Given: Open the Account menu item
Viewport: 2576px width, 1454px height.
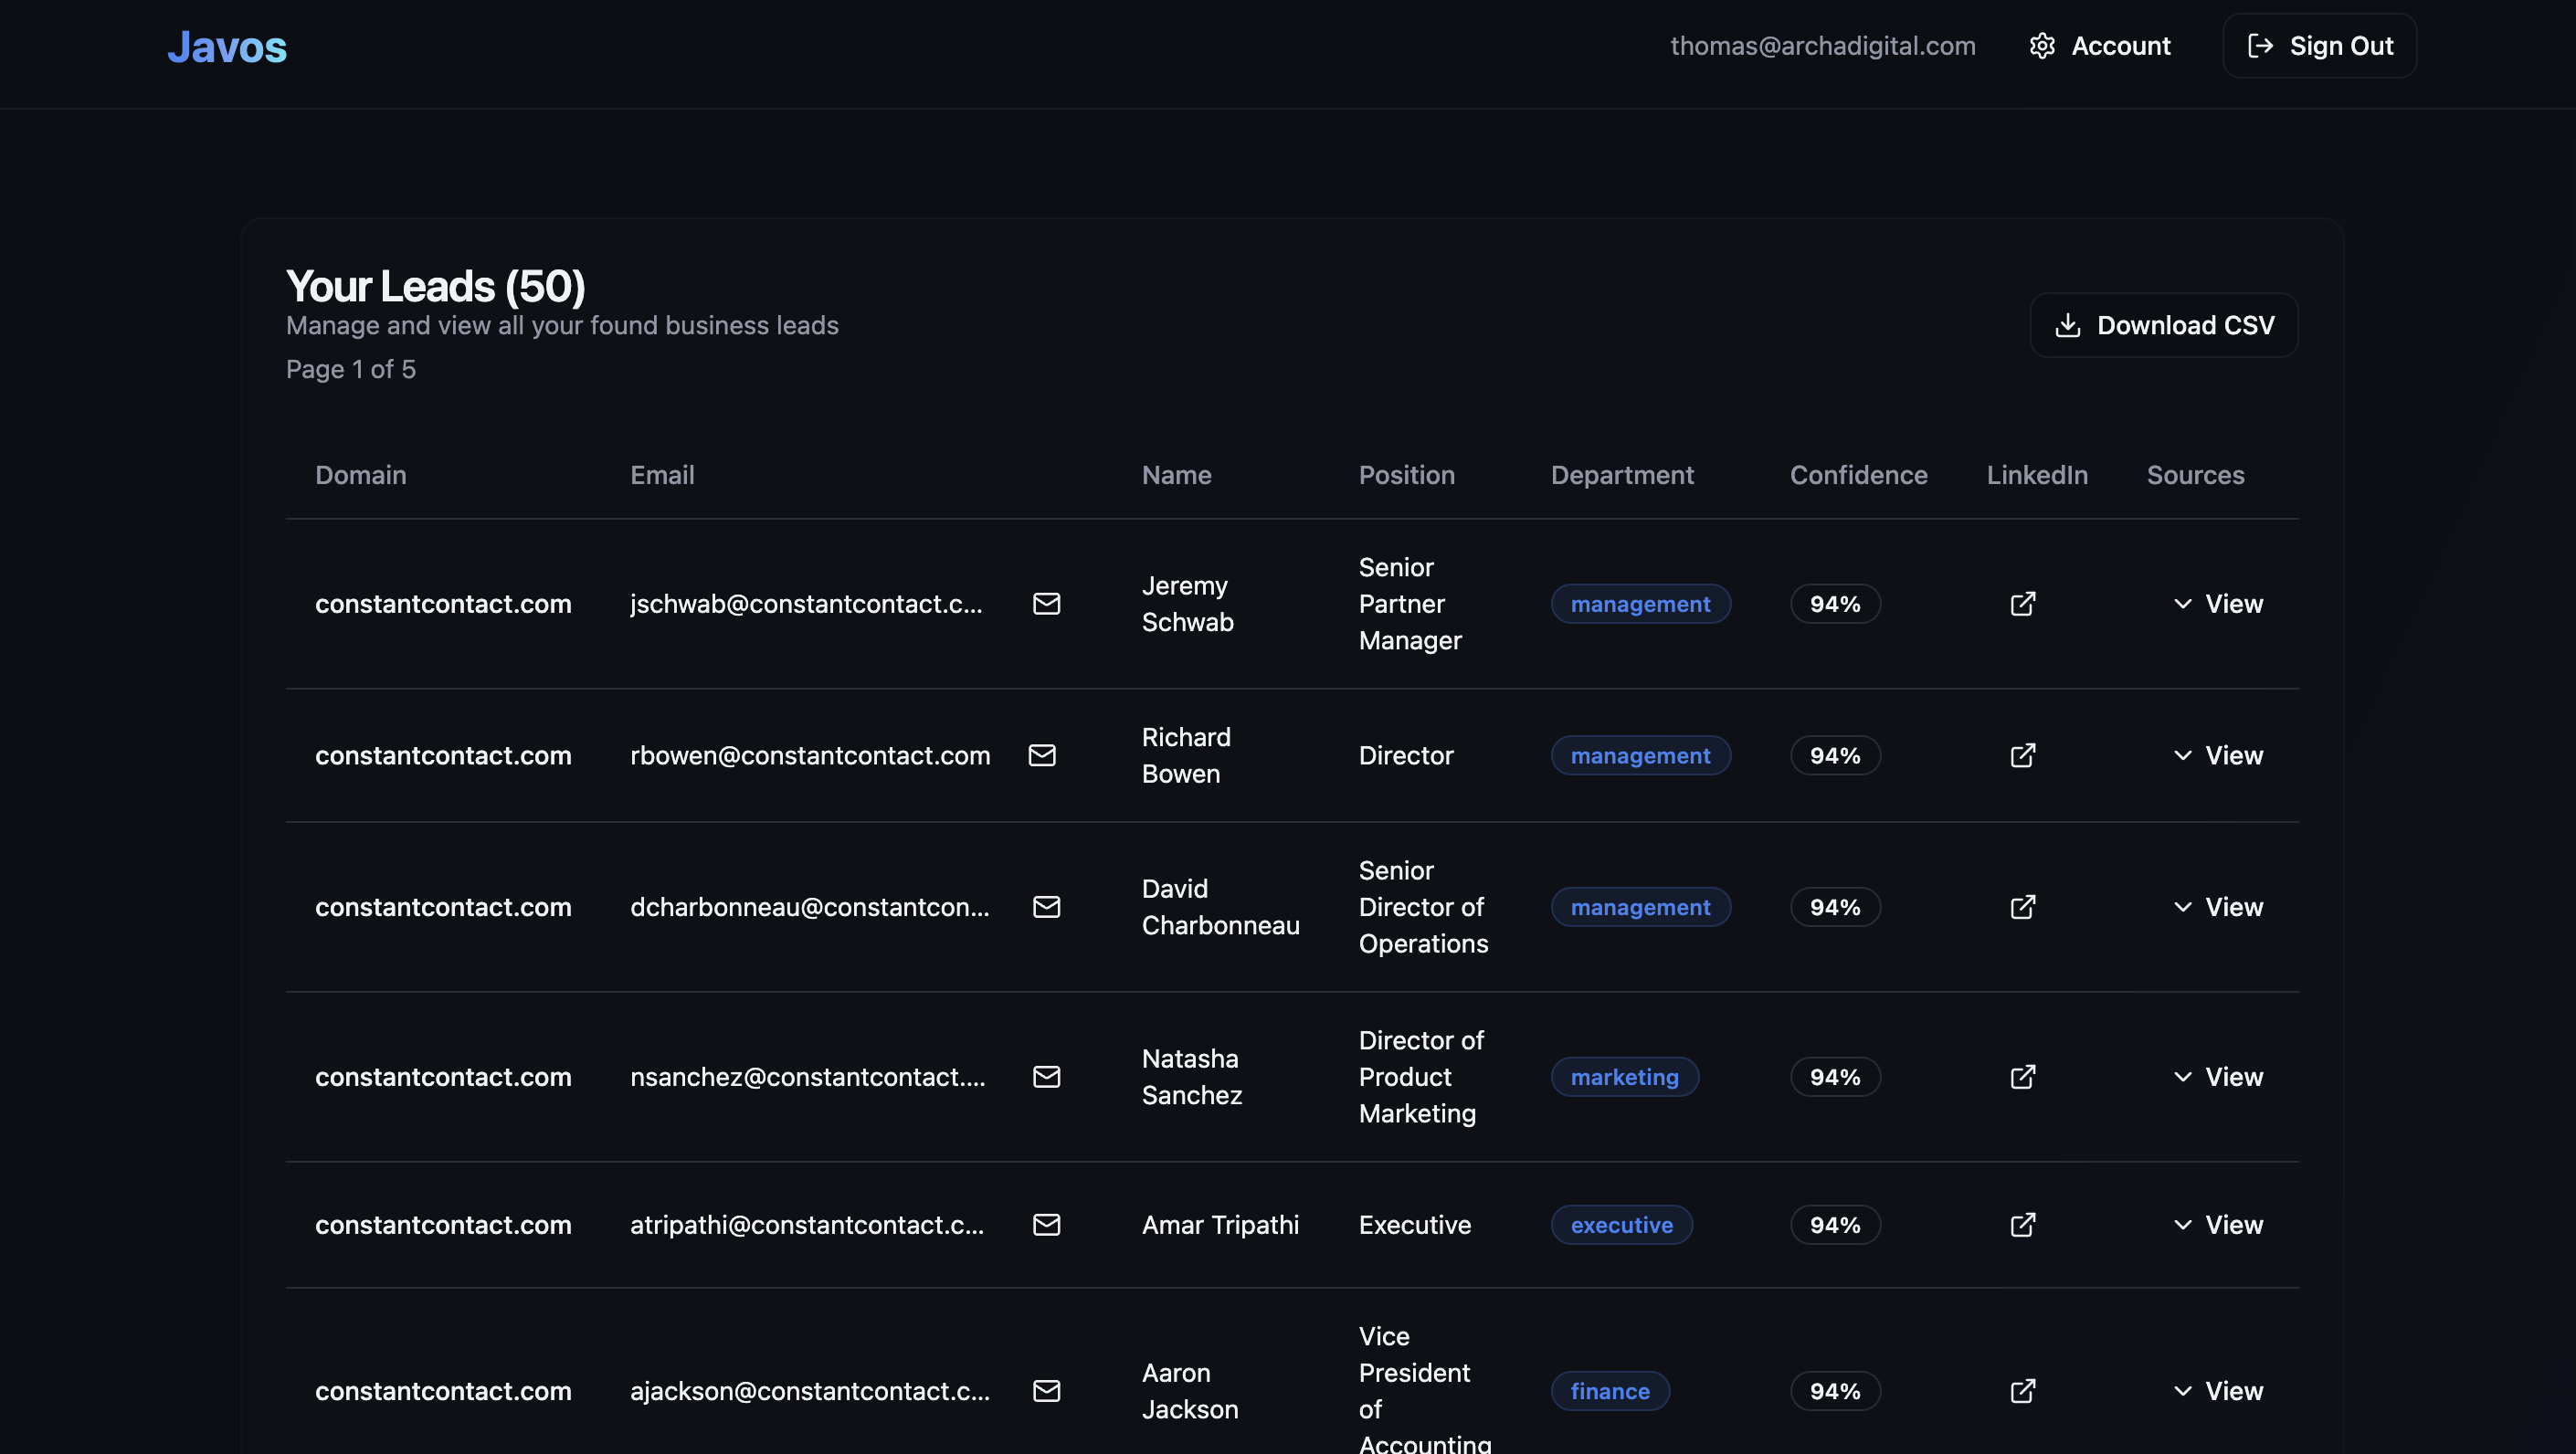Looking at the screenshot, I should tap(2098, 46).
